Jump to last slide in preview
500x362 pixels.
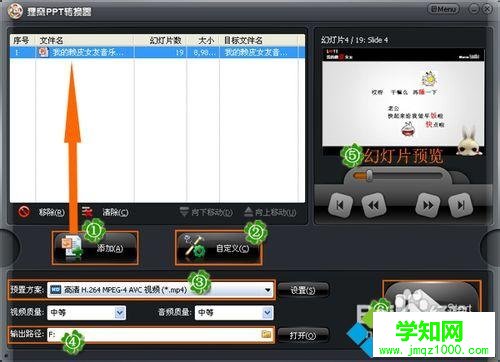[461, 205]
